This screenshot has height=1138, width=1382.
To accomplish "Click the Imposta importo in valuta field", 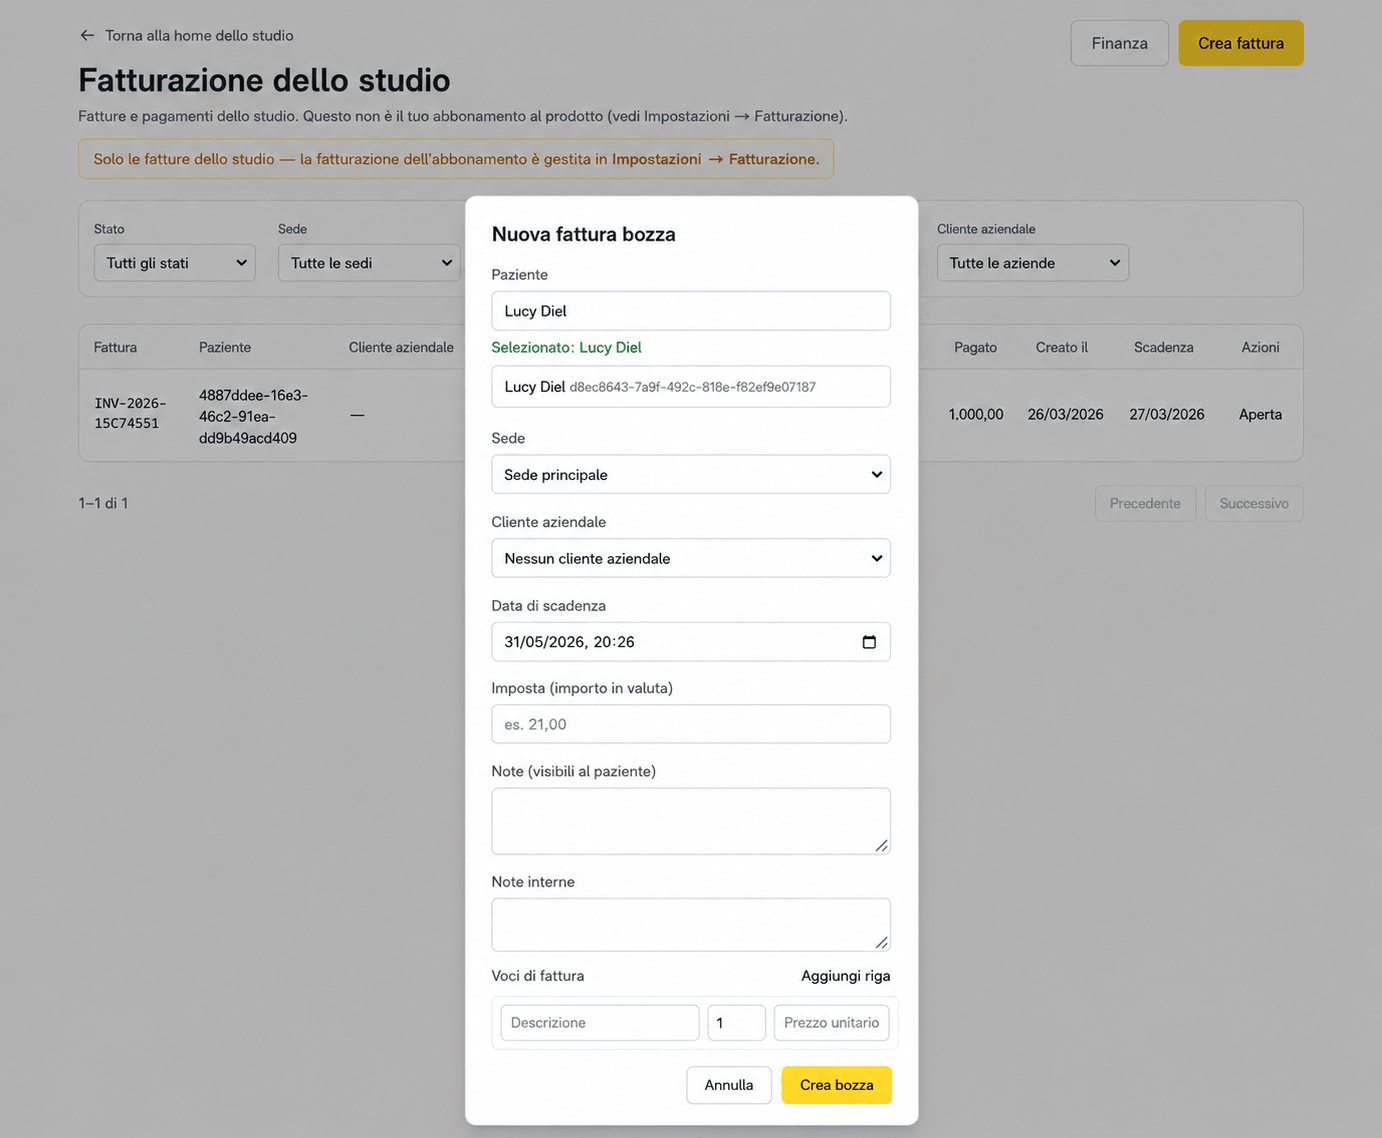I will pos(691,724).
